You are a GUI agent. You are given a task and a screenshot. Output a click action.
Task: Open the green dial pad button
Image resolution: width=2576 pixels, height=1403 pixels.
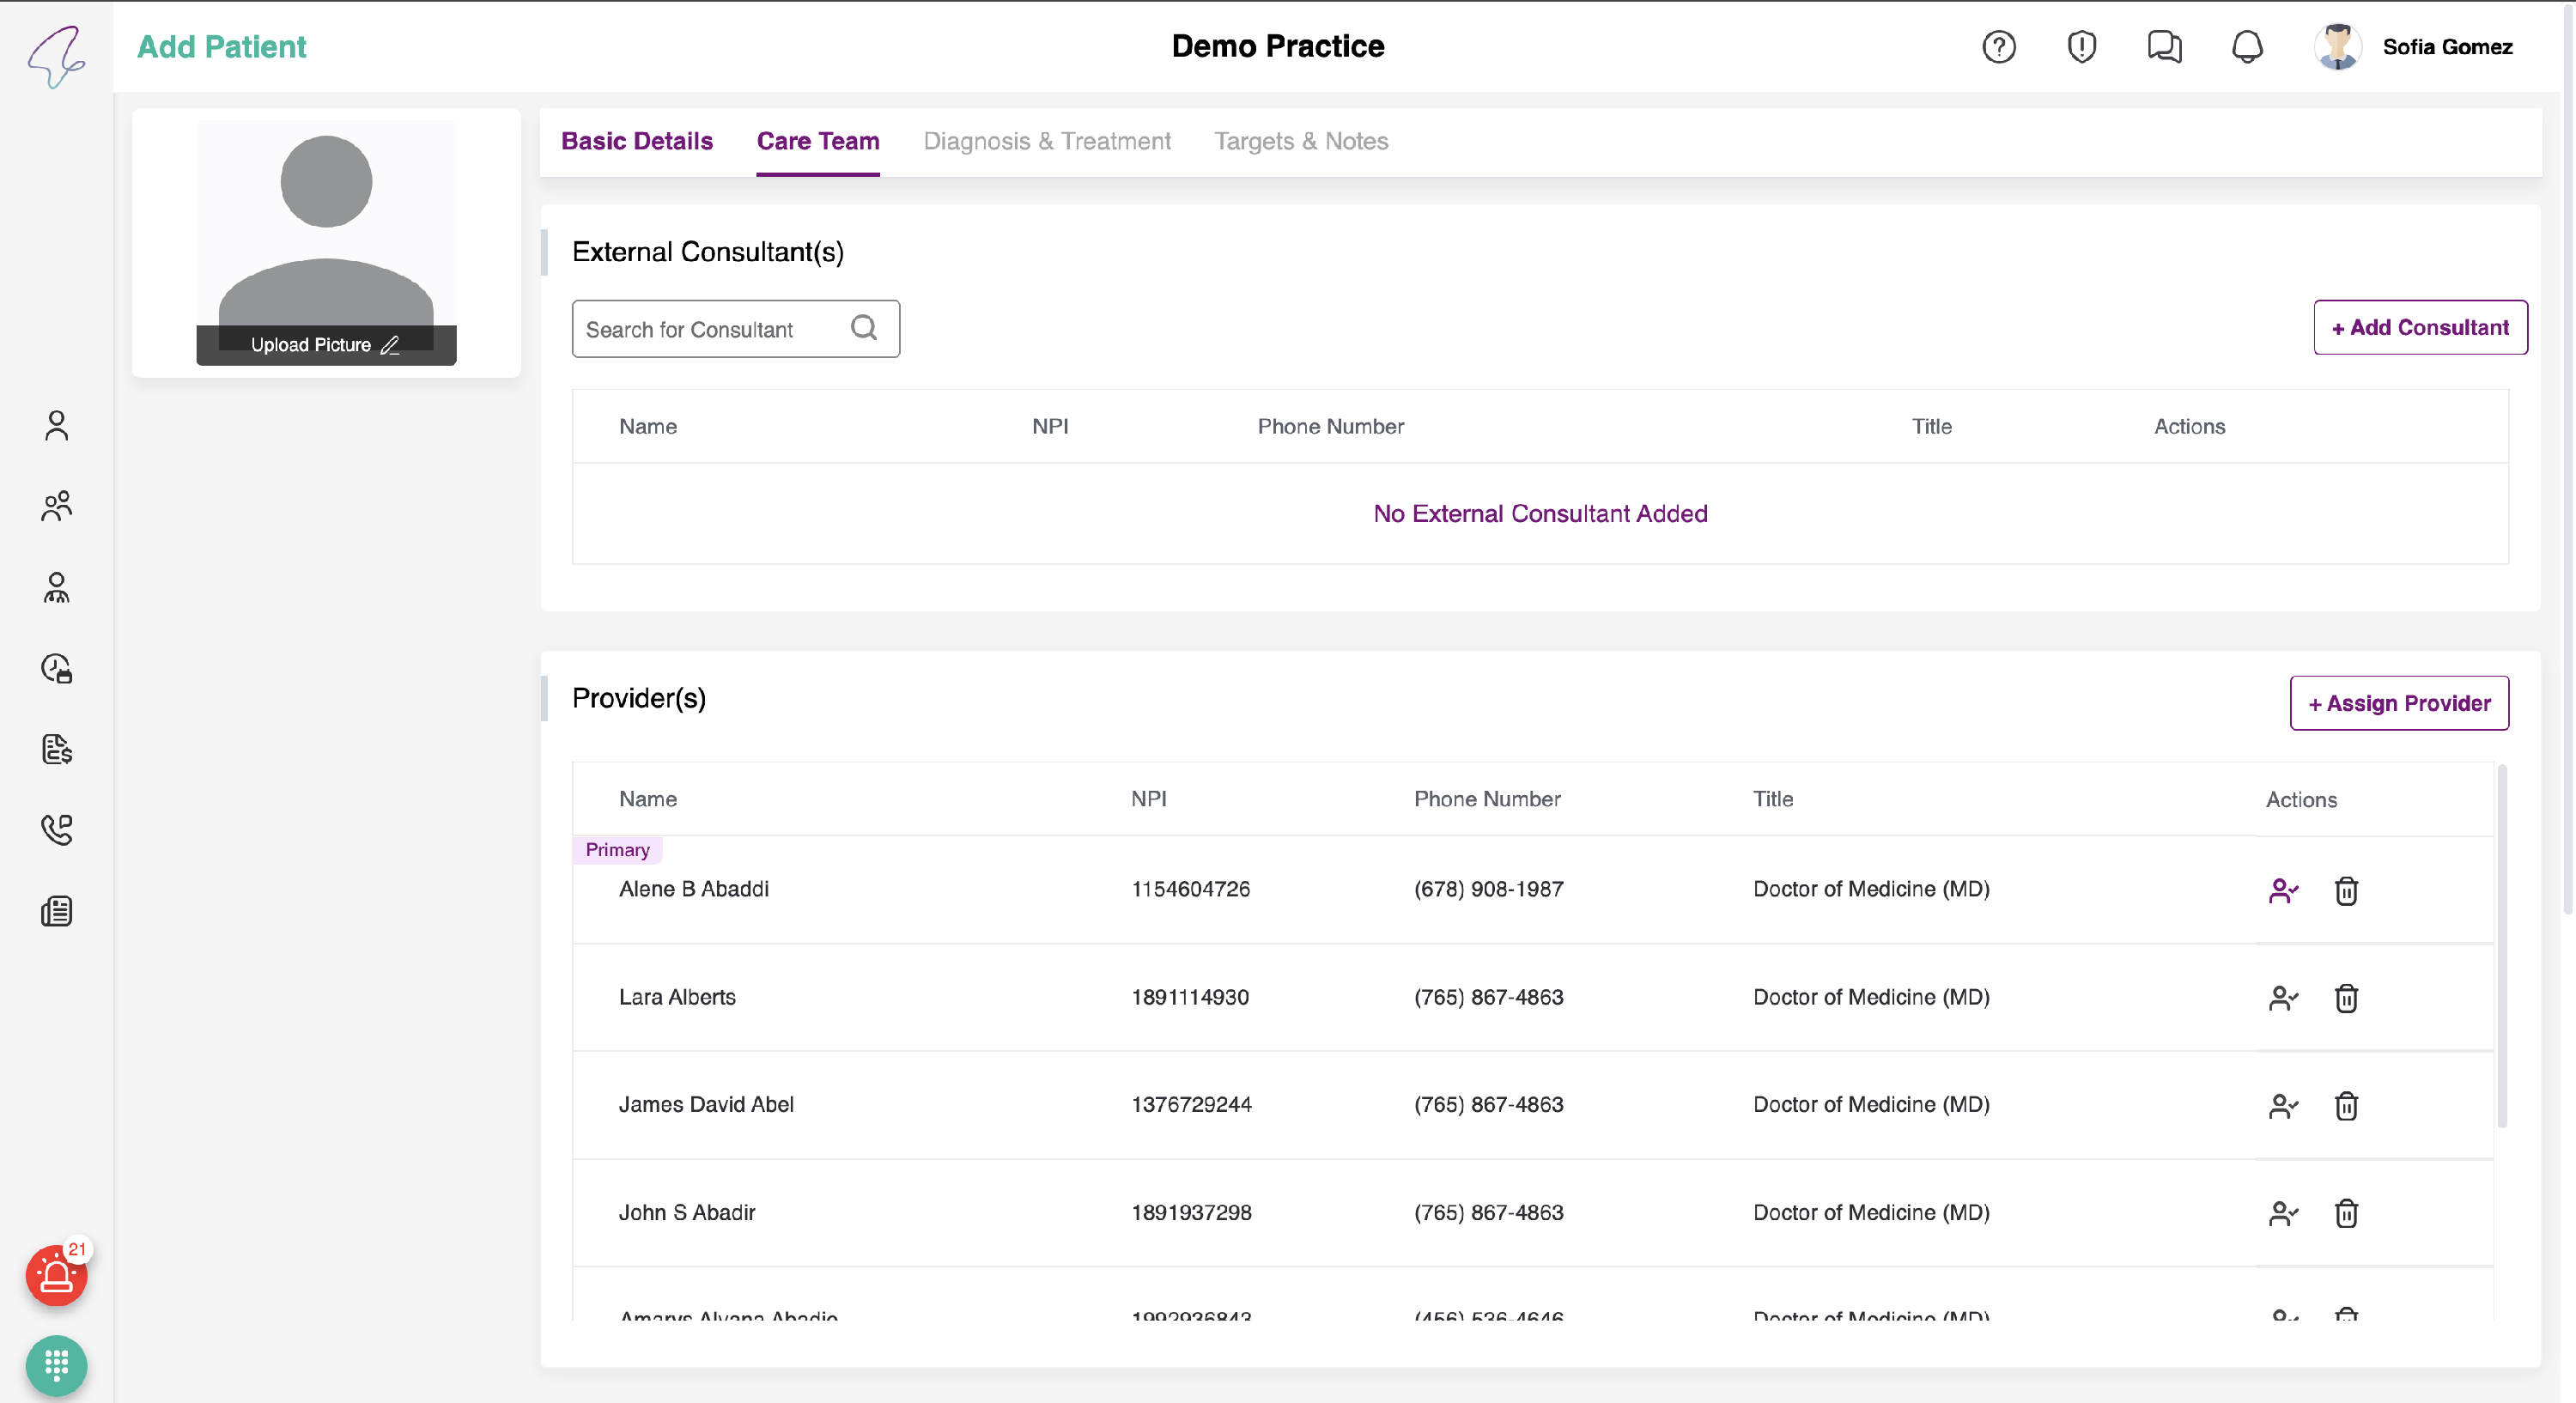[x=56, y=1365]
